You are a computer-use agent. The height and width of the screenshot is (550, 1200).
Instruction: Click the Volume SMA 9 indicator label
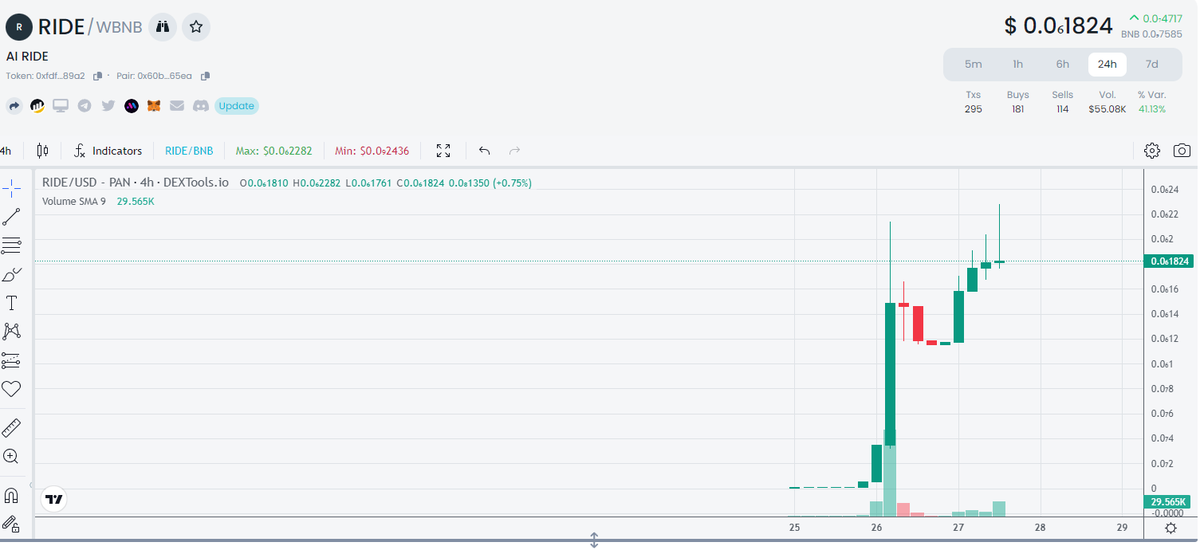pos(74,201)
